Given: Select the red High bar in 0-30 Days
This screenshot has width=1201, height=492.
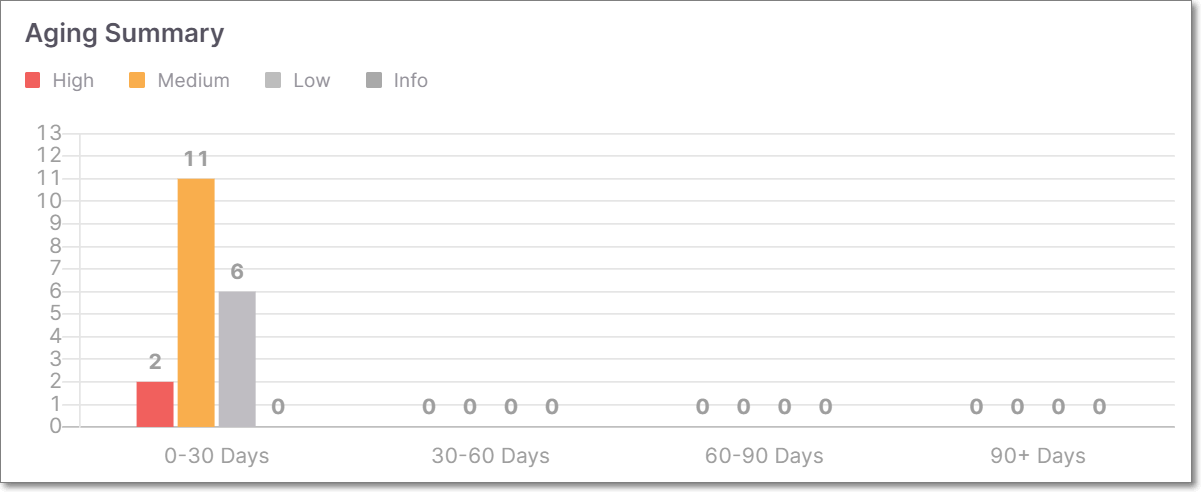Looking at the screenshot, I should (x=155, y=404).
